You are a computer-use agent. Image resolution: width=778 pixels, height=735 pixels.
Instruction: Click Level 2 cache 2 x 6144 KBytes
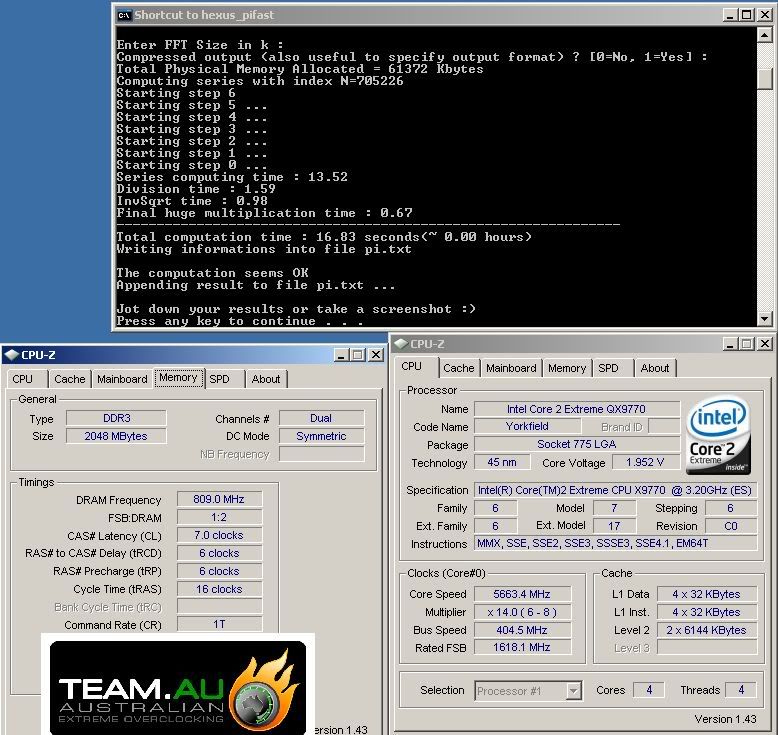(707, 630)
